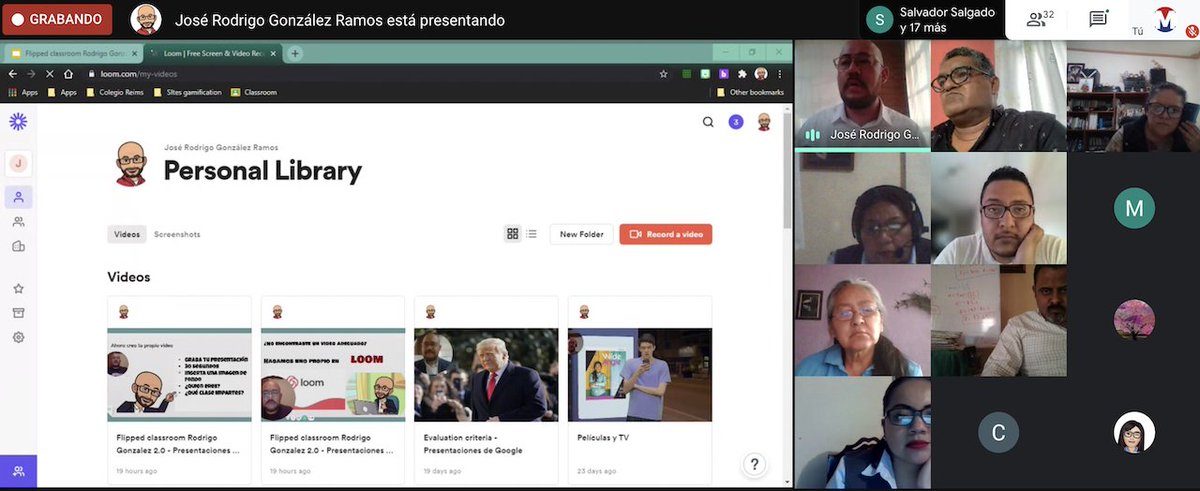Click the '23 days ago' timestamp

pos(597,471)
